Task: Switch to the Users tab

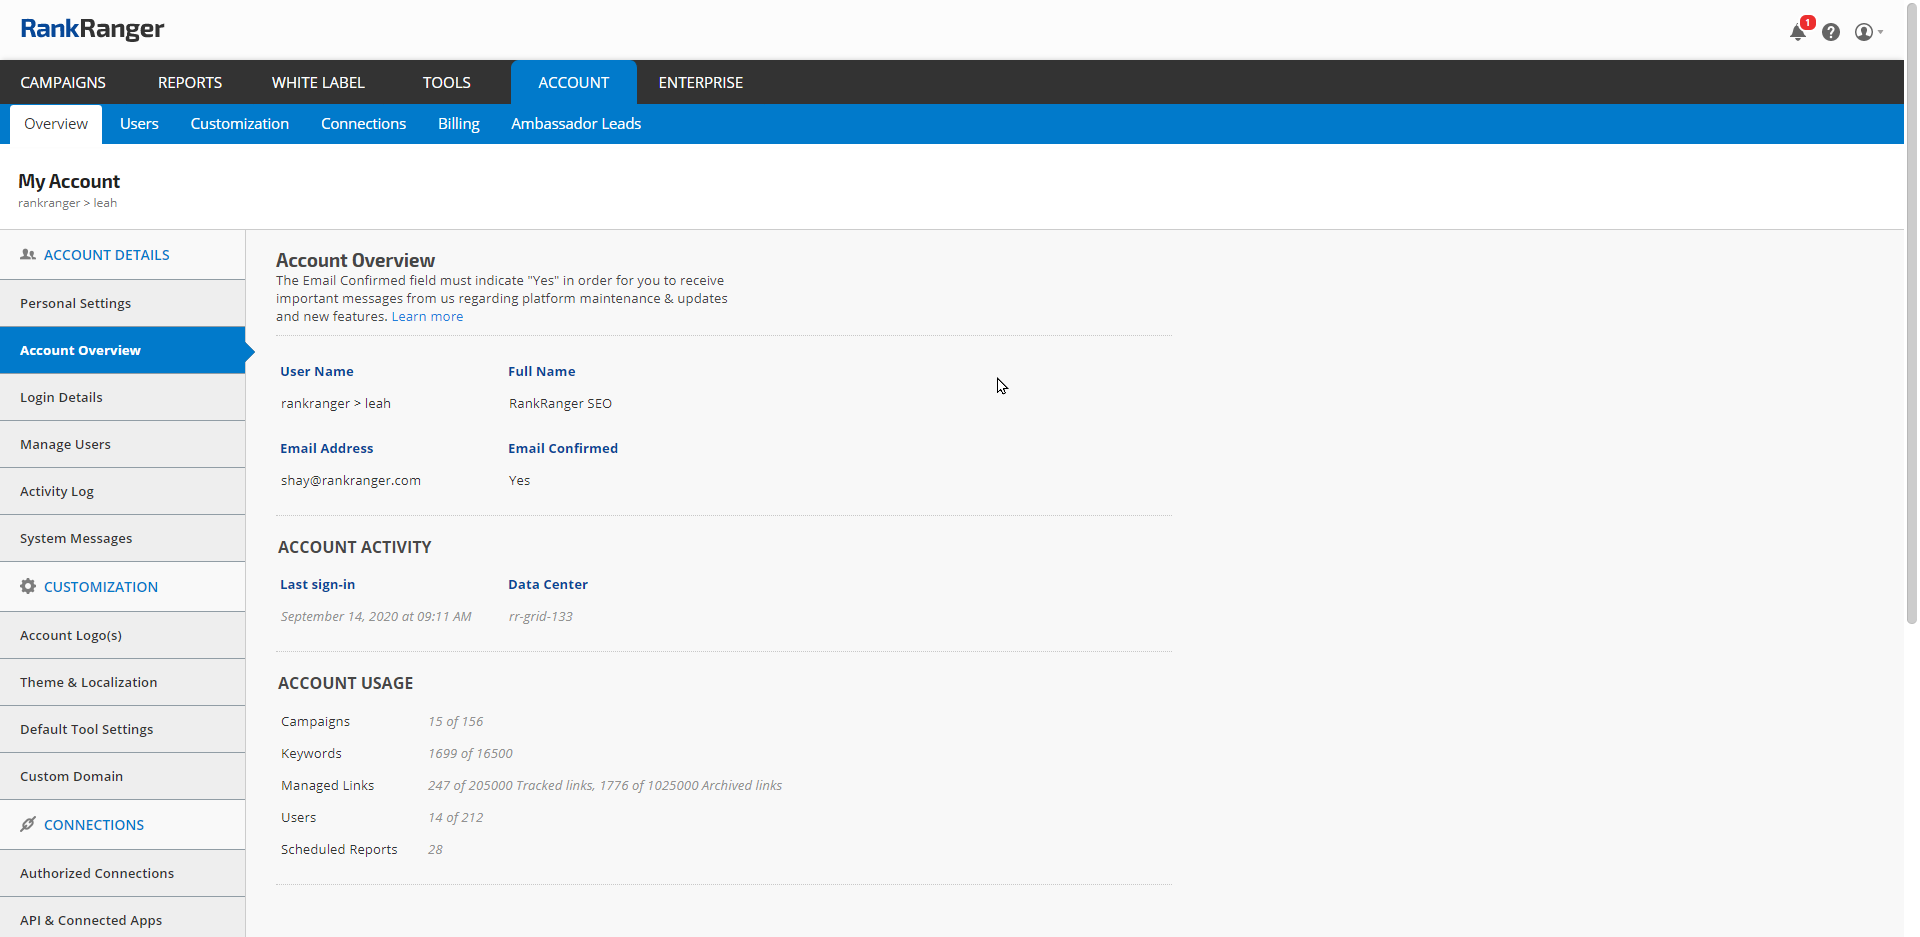Action: [x=139, y=124]
